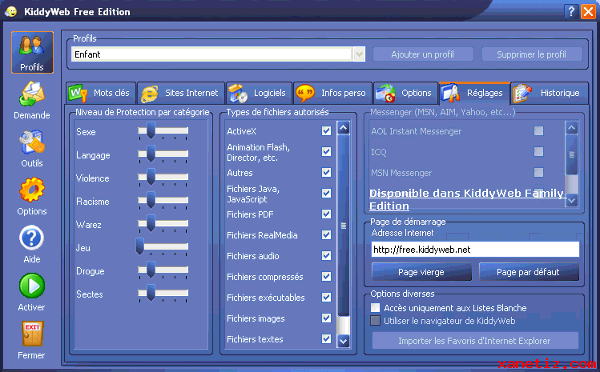The width and height of the screenshot is (600, 372).
Task: Uncheck the Autres file type checkbox
Action: point(326,173)
